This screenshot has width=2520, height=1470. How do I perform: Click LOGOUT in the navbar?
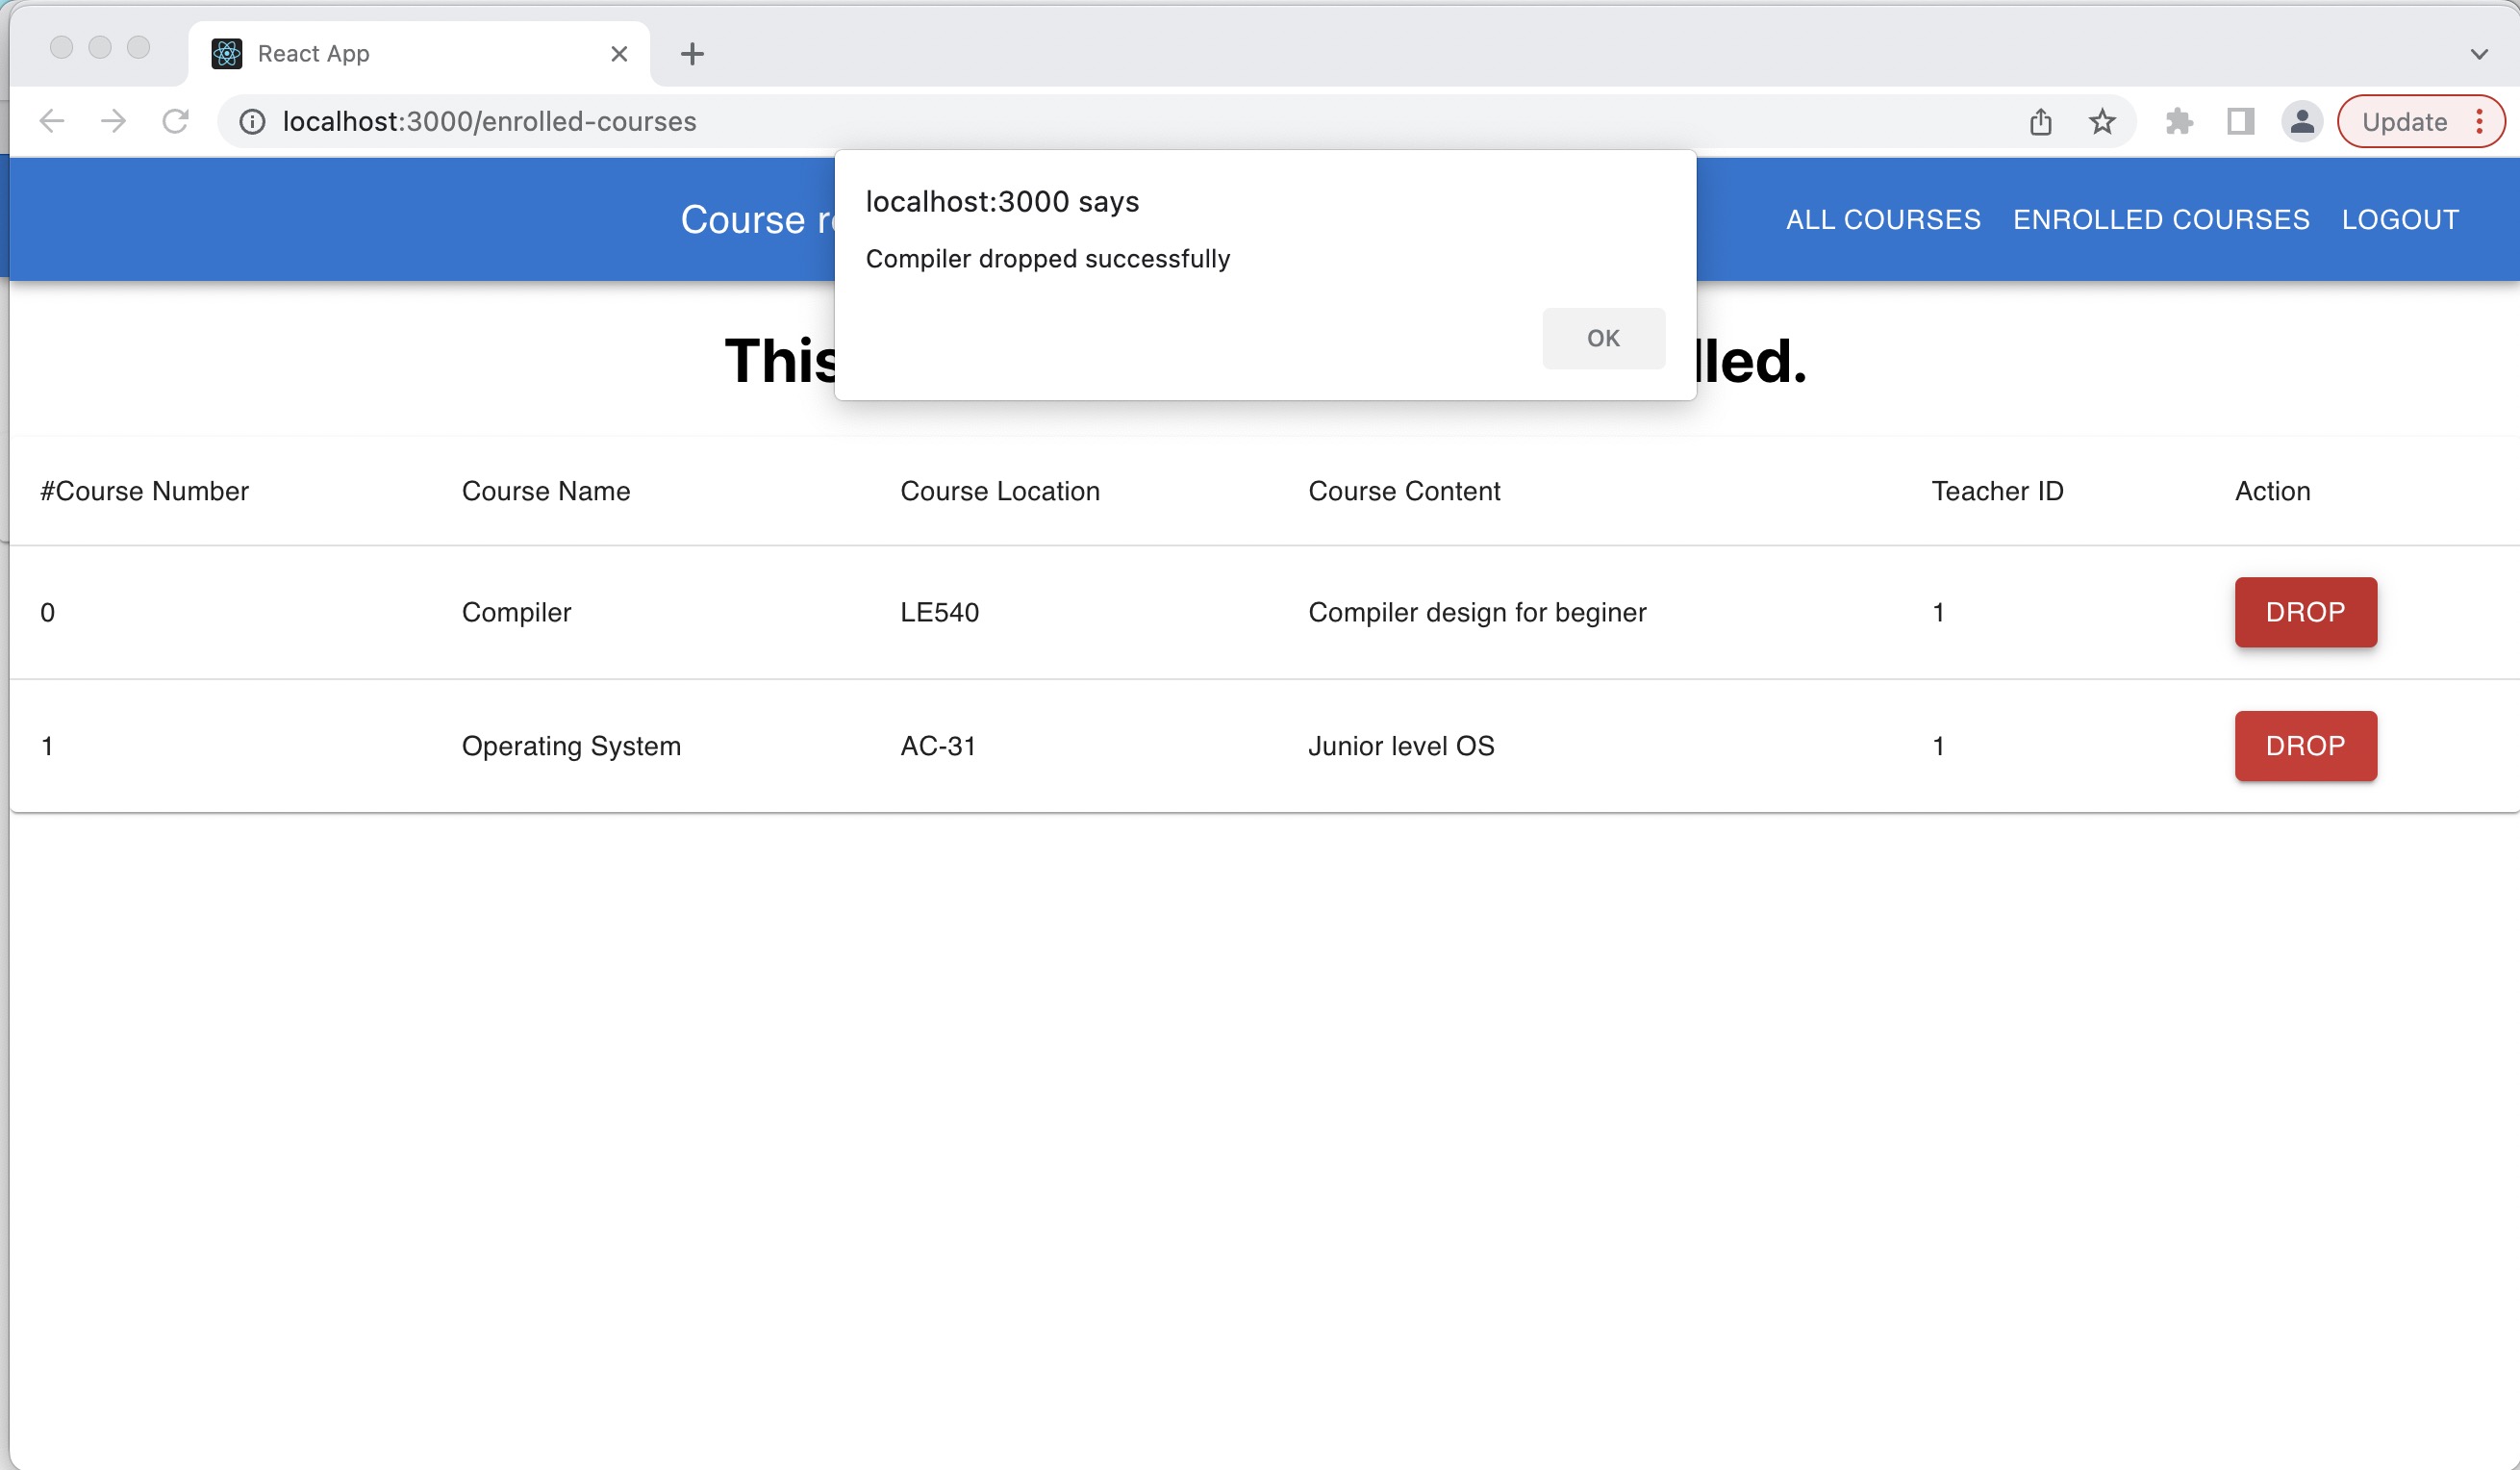[2400, 220]
